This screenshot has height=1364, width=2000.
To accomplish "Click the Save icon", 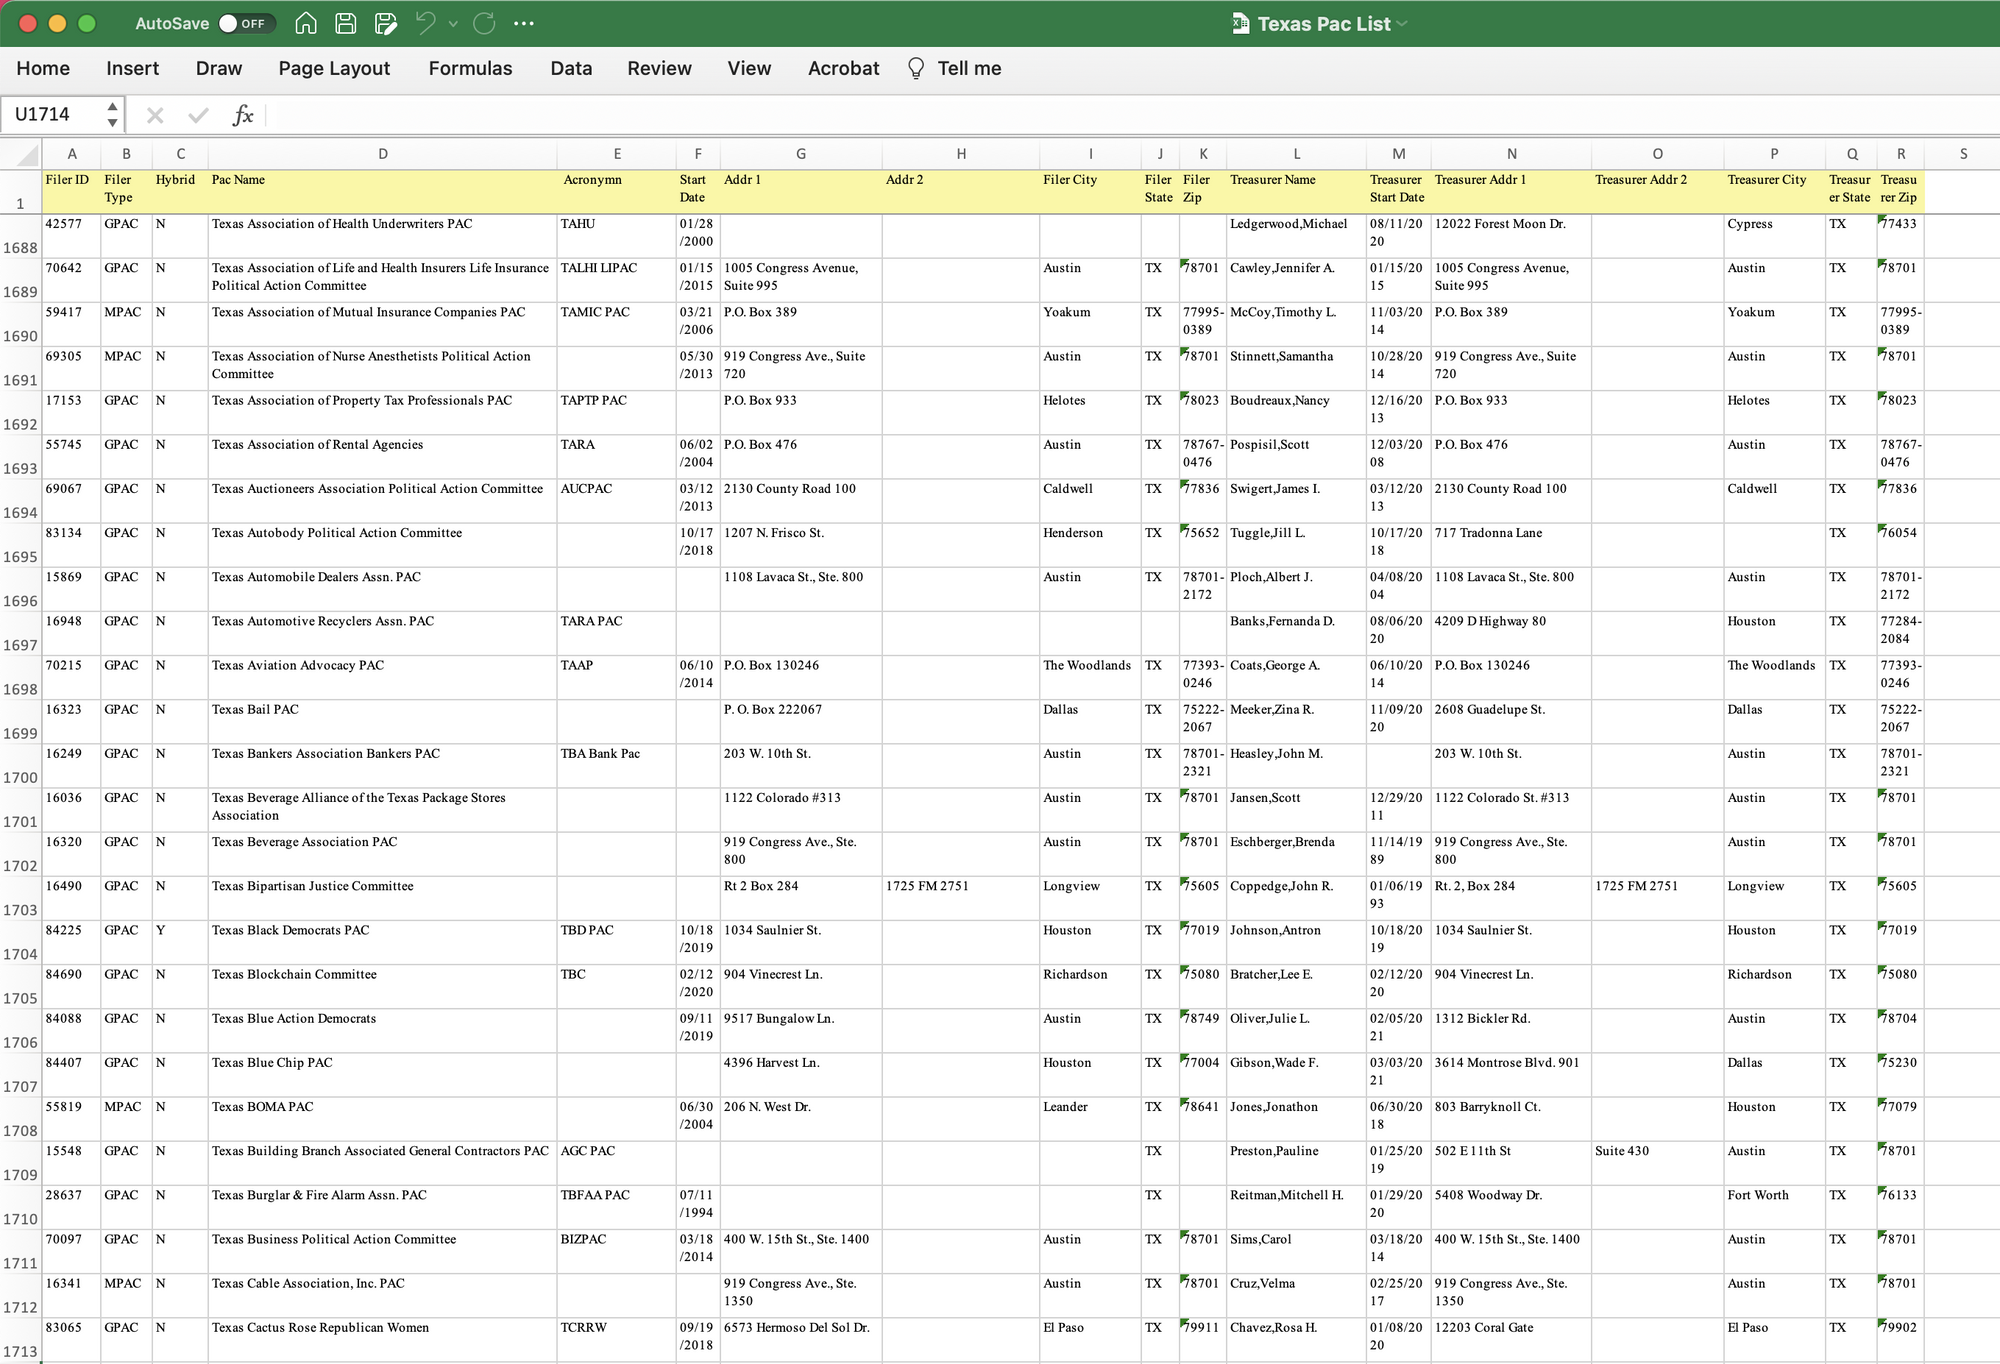I will click(346, 23).
